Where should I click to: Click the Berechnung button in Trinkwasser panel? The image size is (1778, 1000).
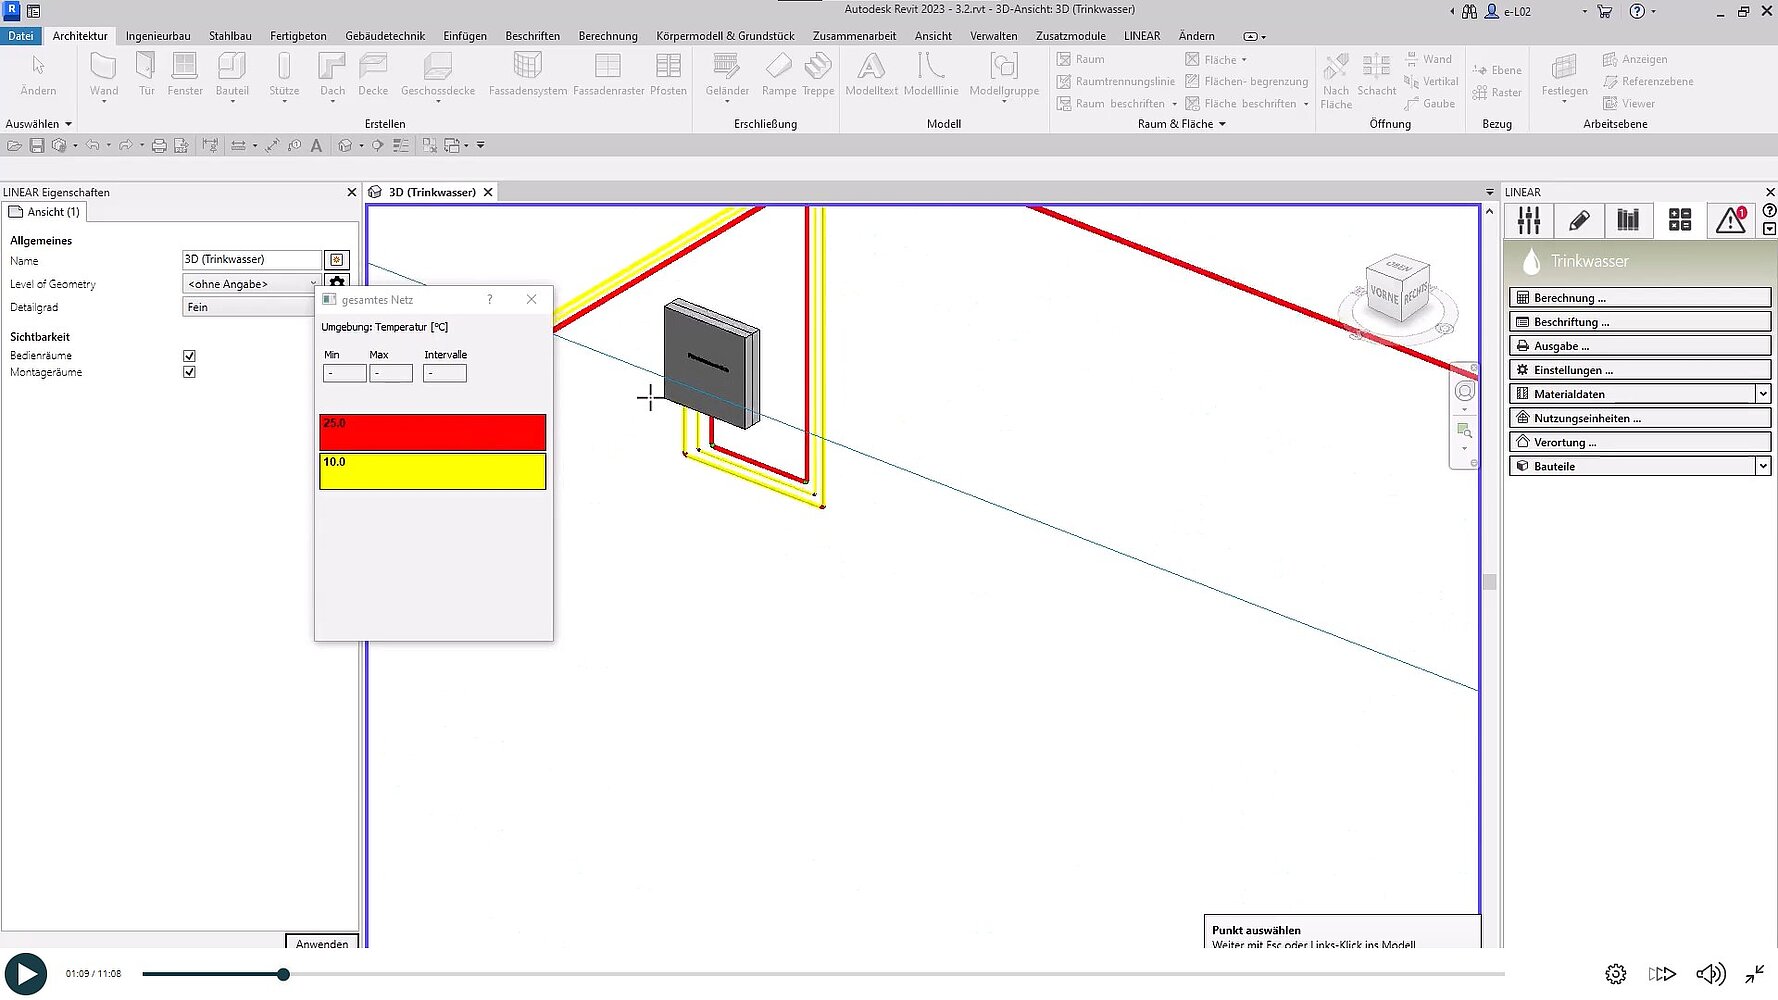point(1638,298)
